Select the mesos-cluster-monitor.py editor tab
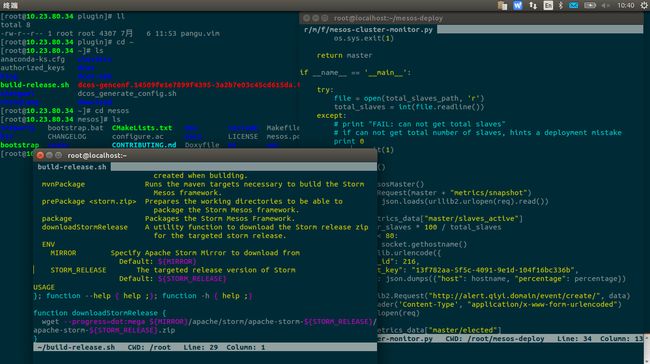The height and width of the screenshot is (364, 650). coord(368,30)
